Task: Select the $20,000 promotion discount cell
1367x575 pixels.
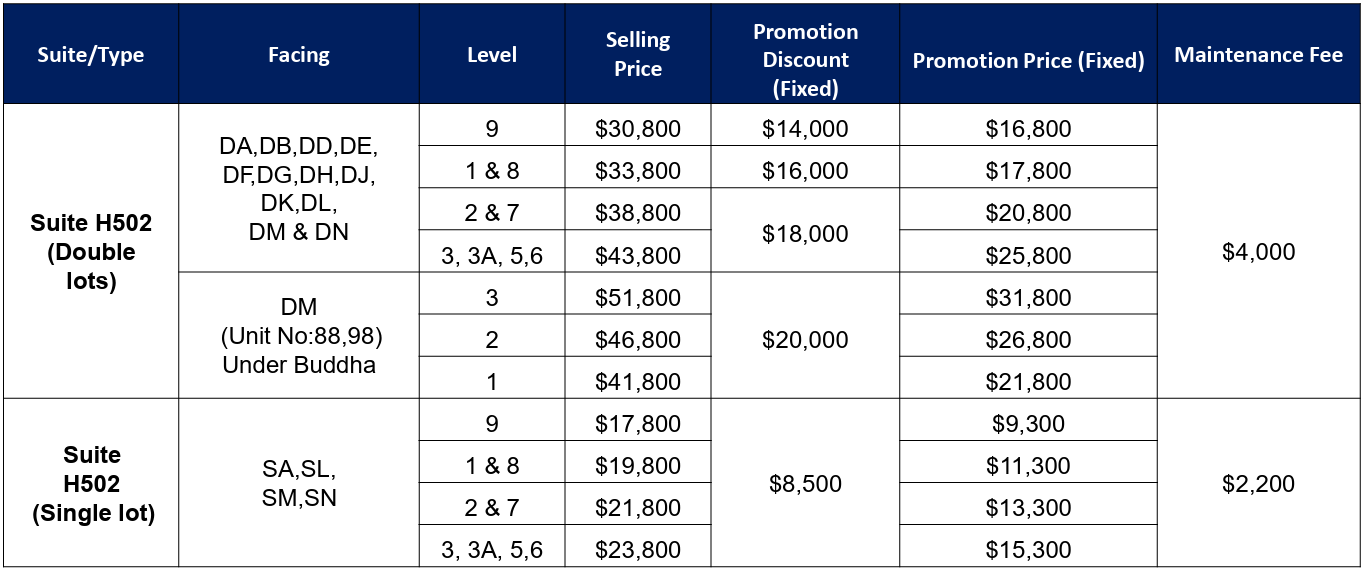Action: click(x=805, y=340)
